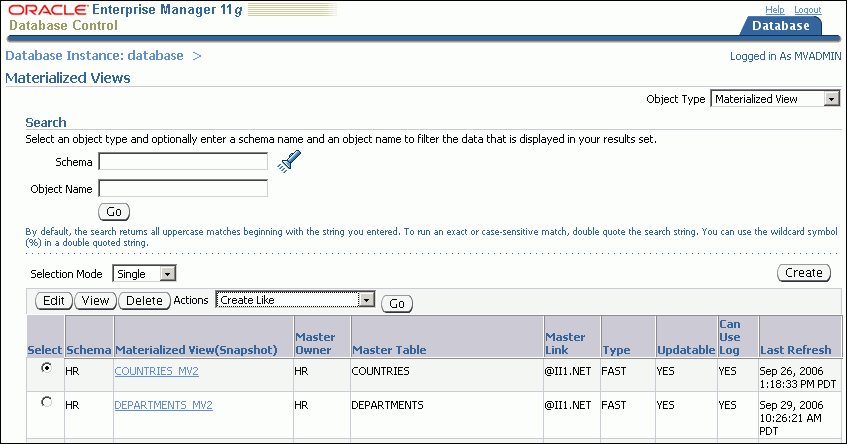Focus the Schema input field
This screenshot has height=444, width=847.
click(x=183, y=162)
